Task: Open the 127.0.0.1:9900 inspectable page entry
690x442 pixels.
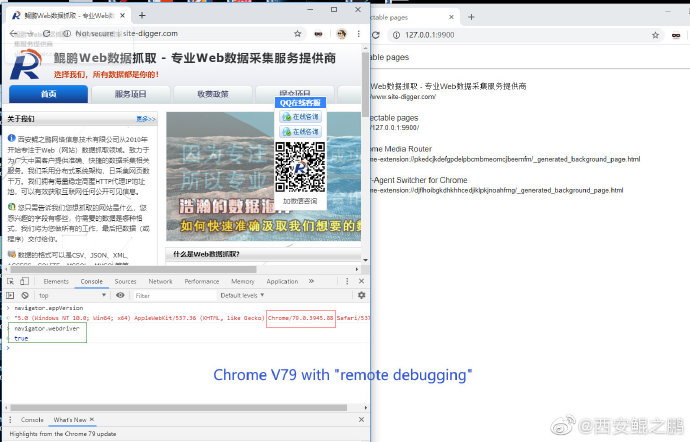Action: tap(394, 128)
